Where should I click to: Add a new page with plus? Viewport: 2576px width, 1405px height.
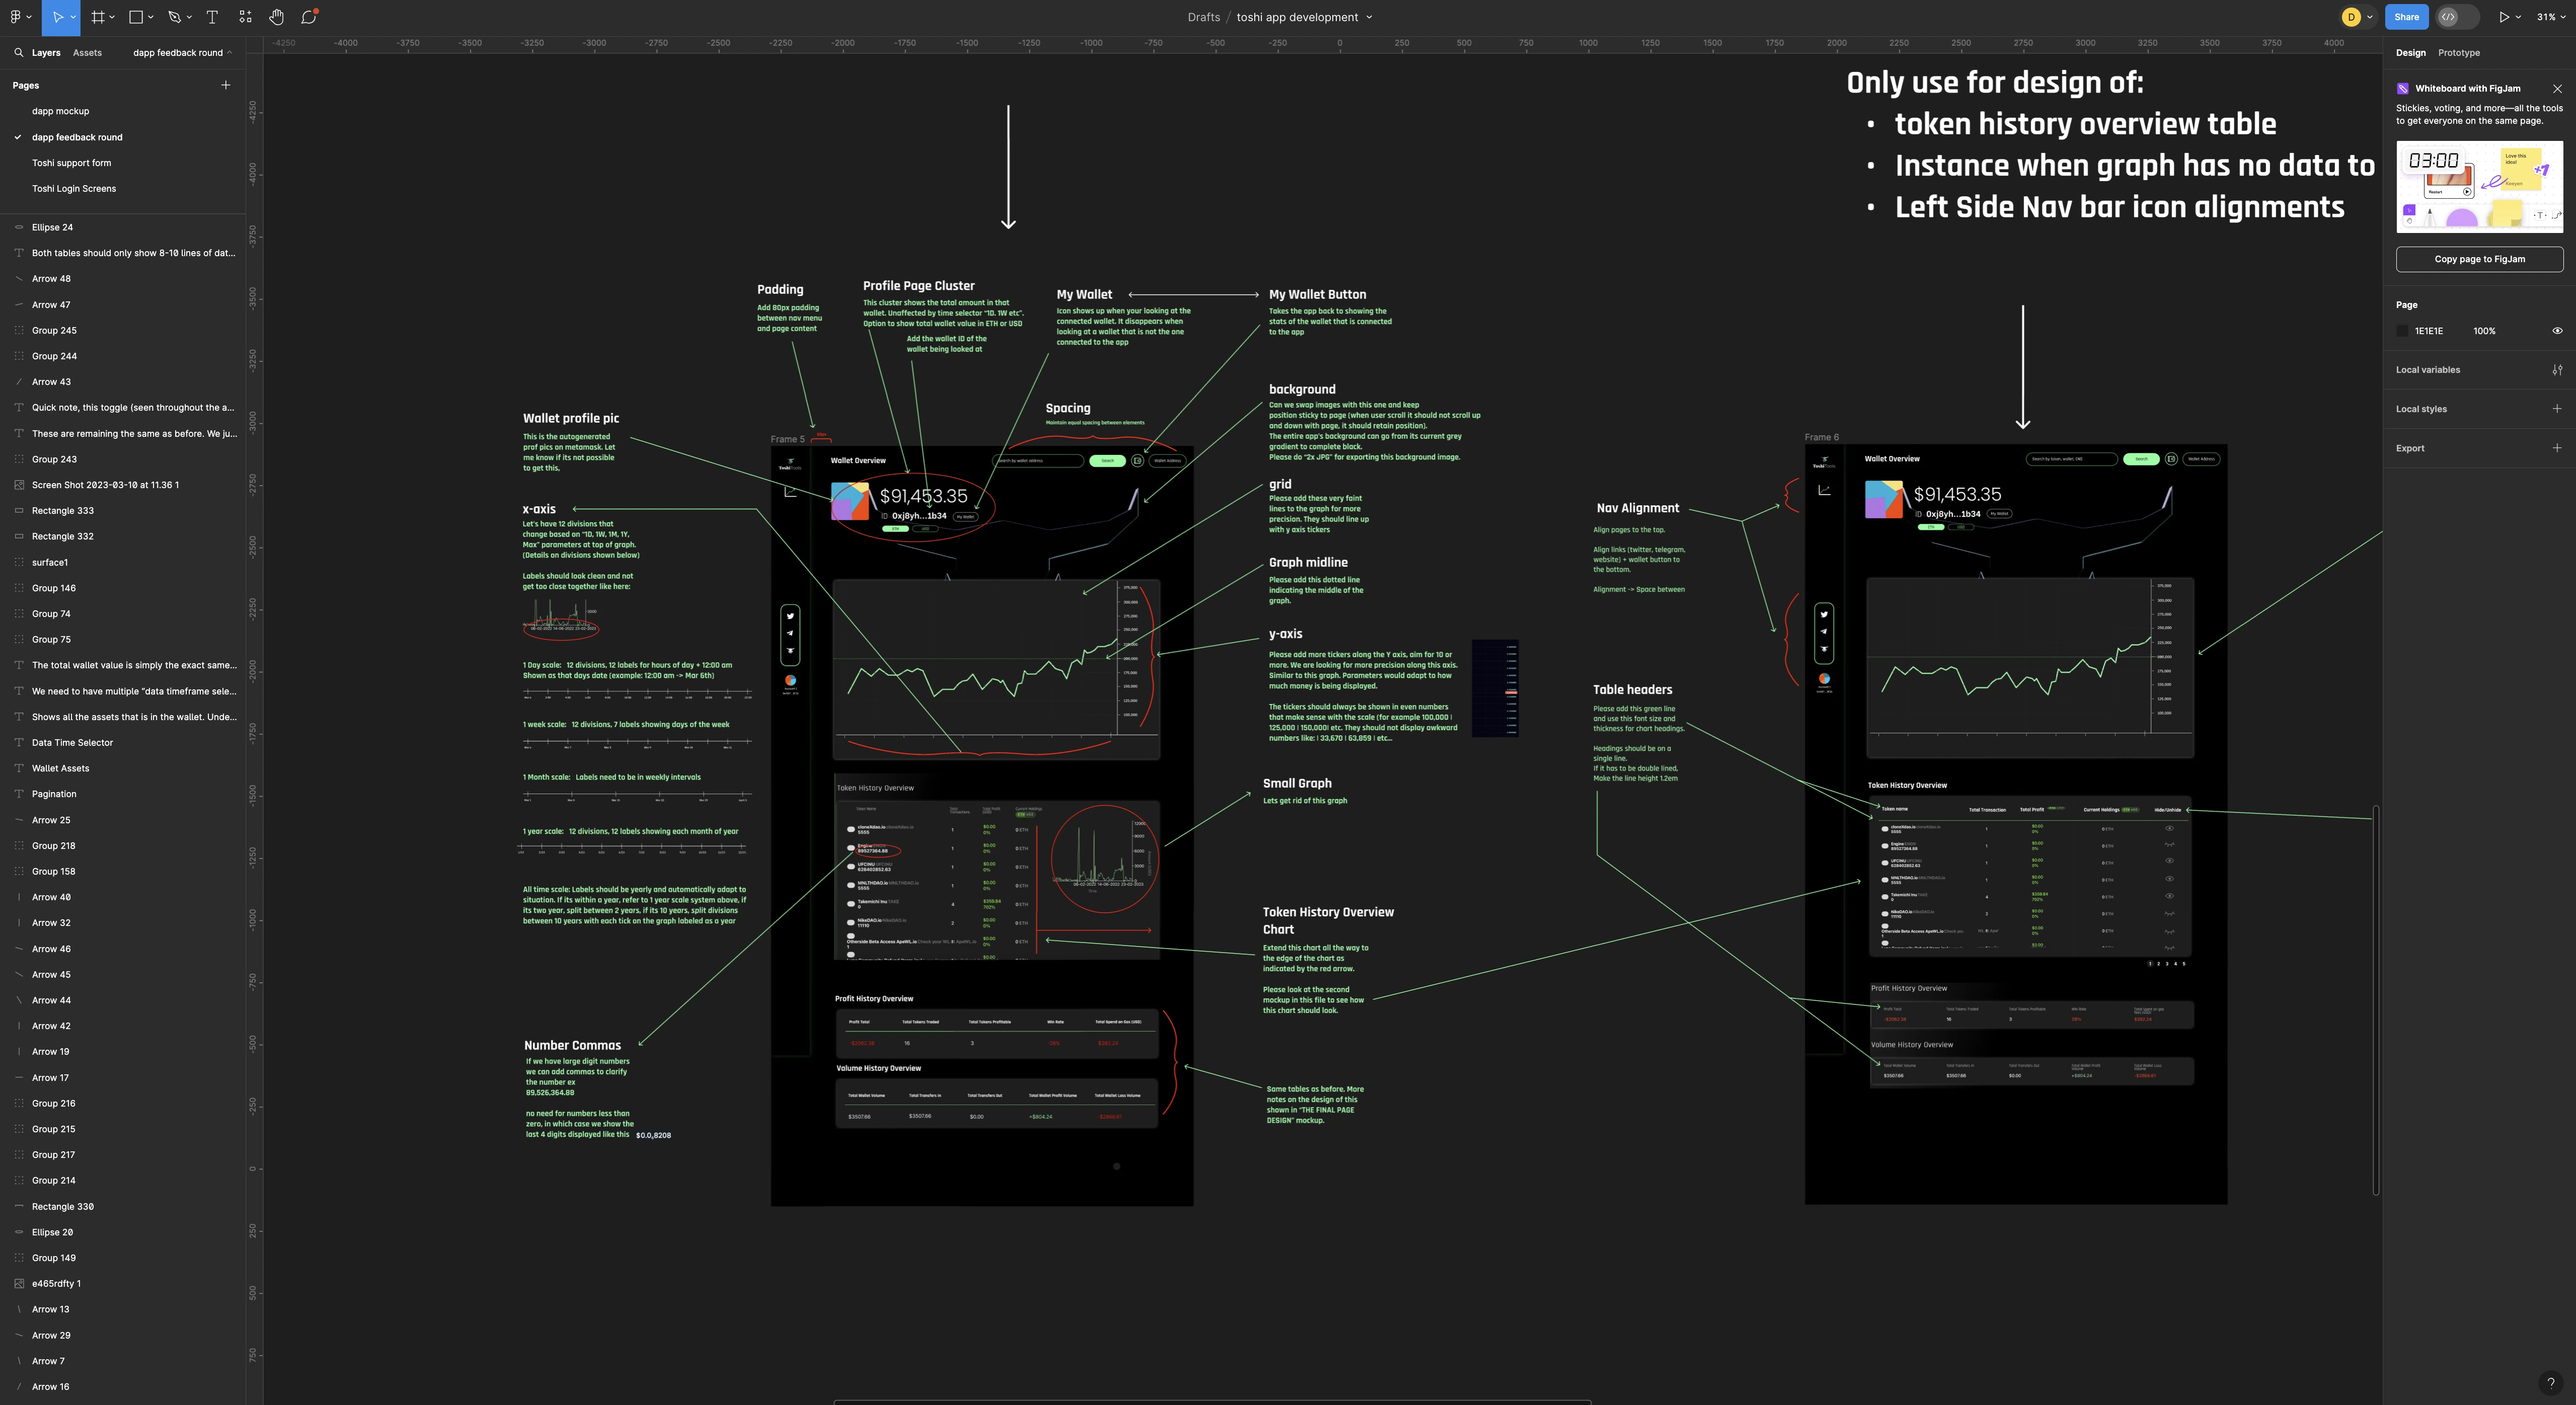coord(225,85)
